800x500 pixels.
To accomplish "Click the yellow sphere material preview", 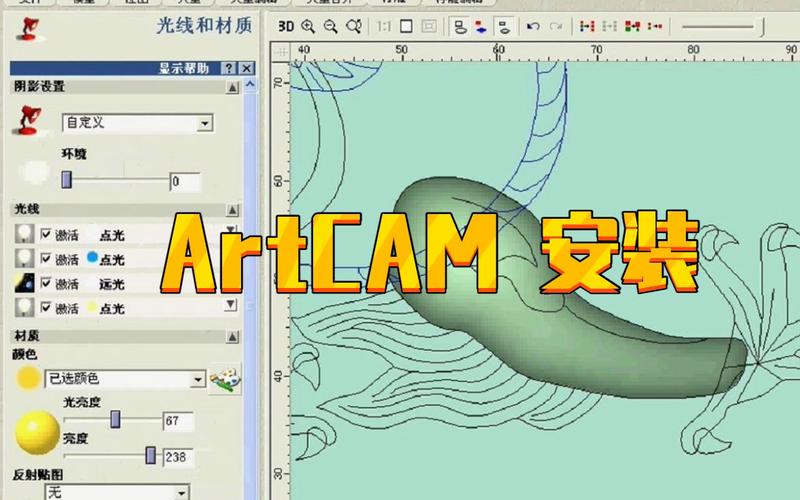I will 37,433.
